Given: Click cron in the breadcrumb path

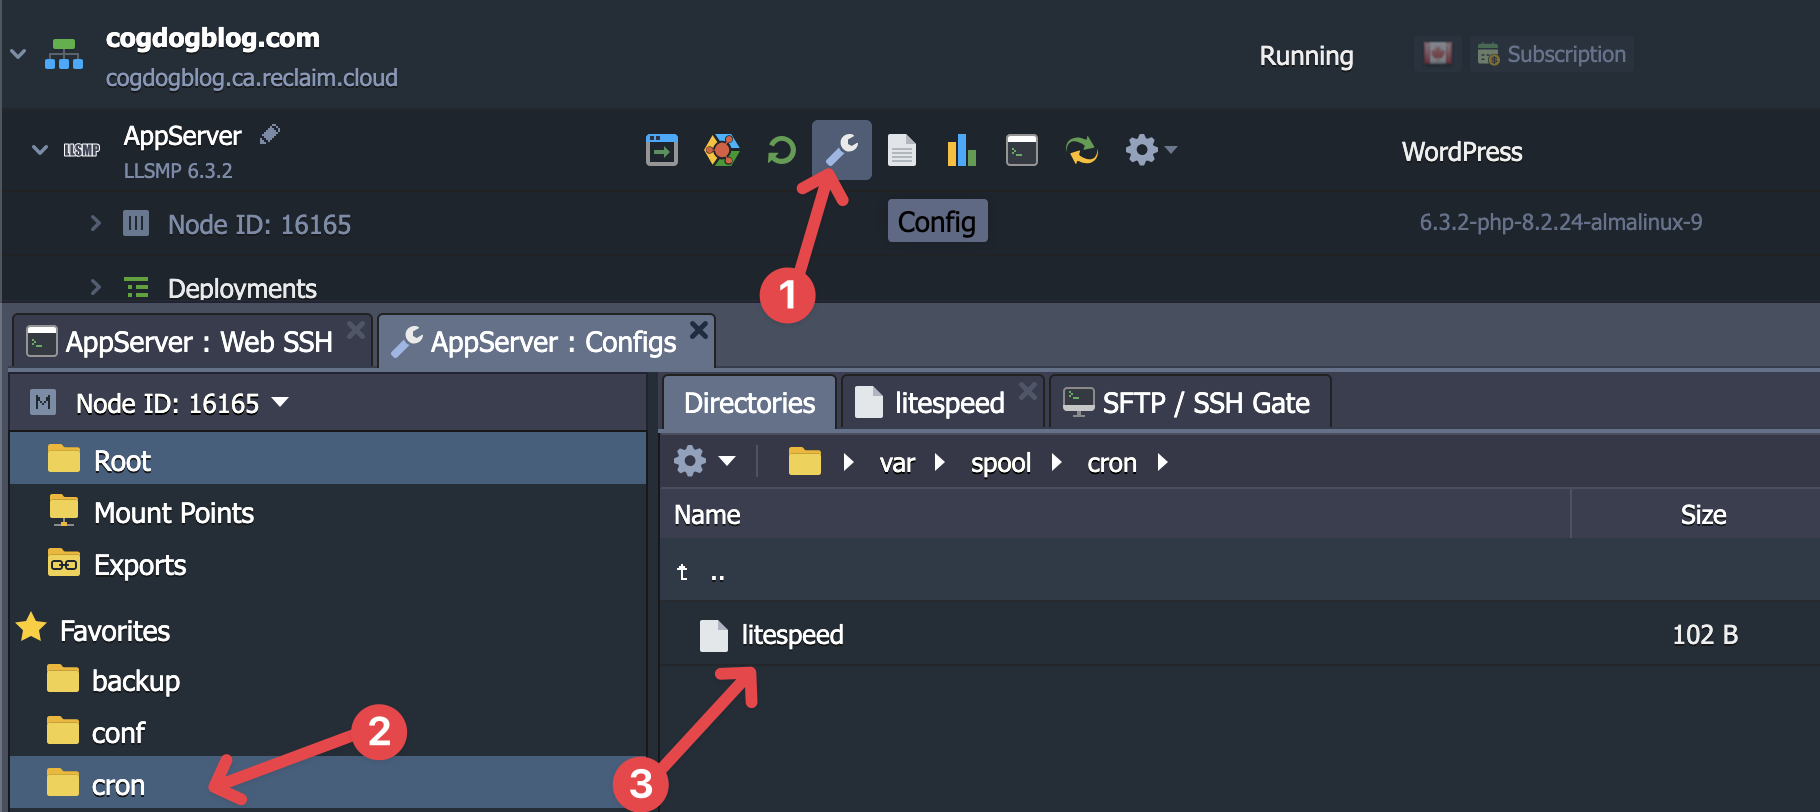Looking at the screenshot, I should click(1112, 462).
